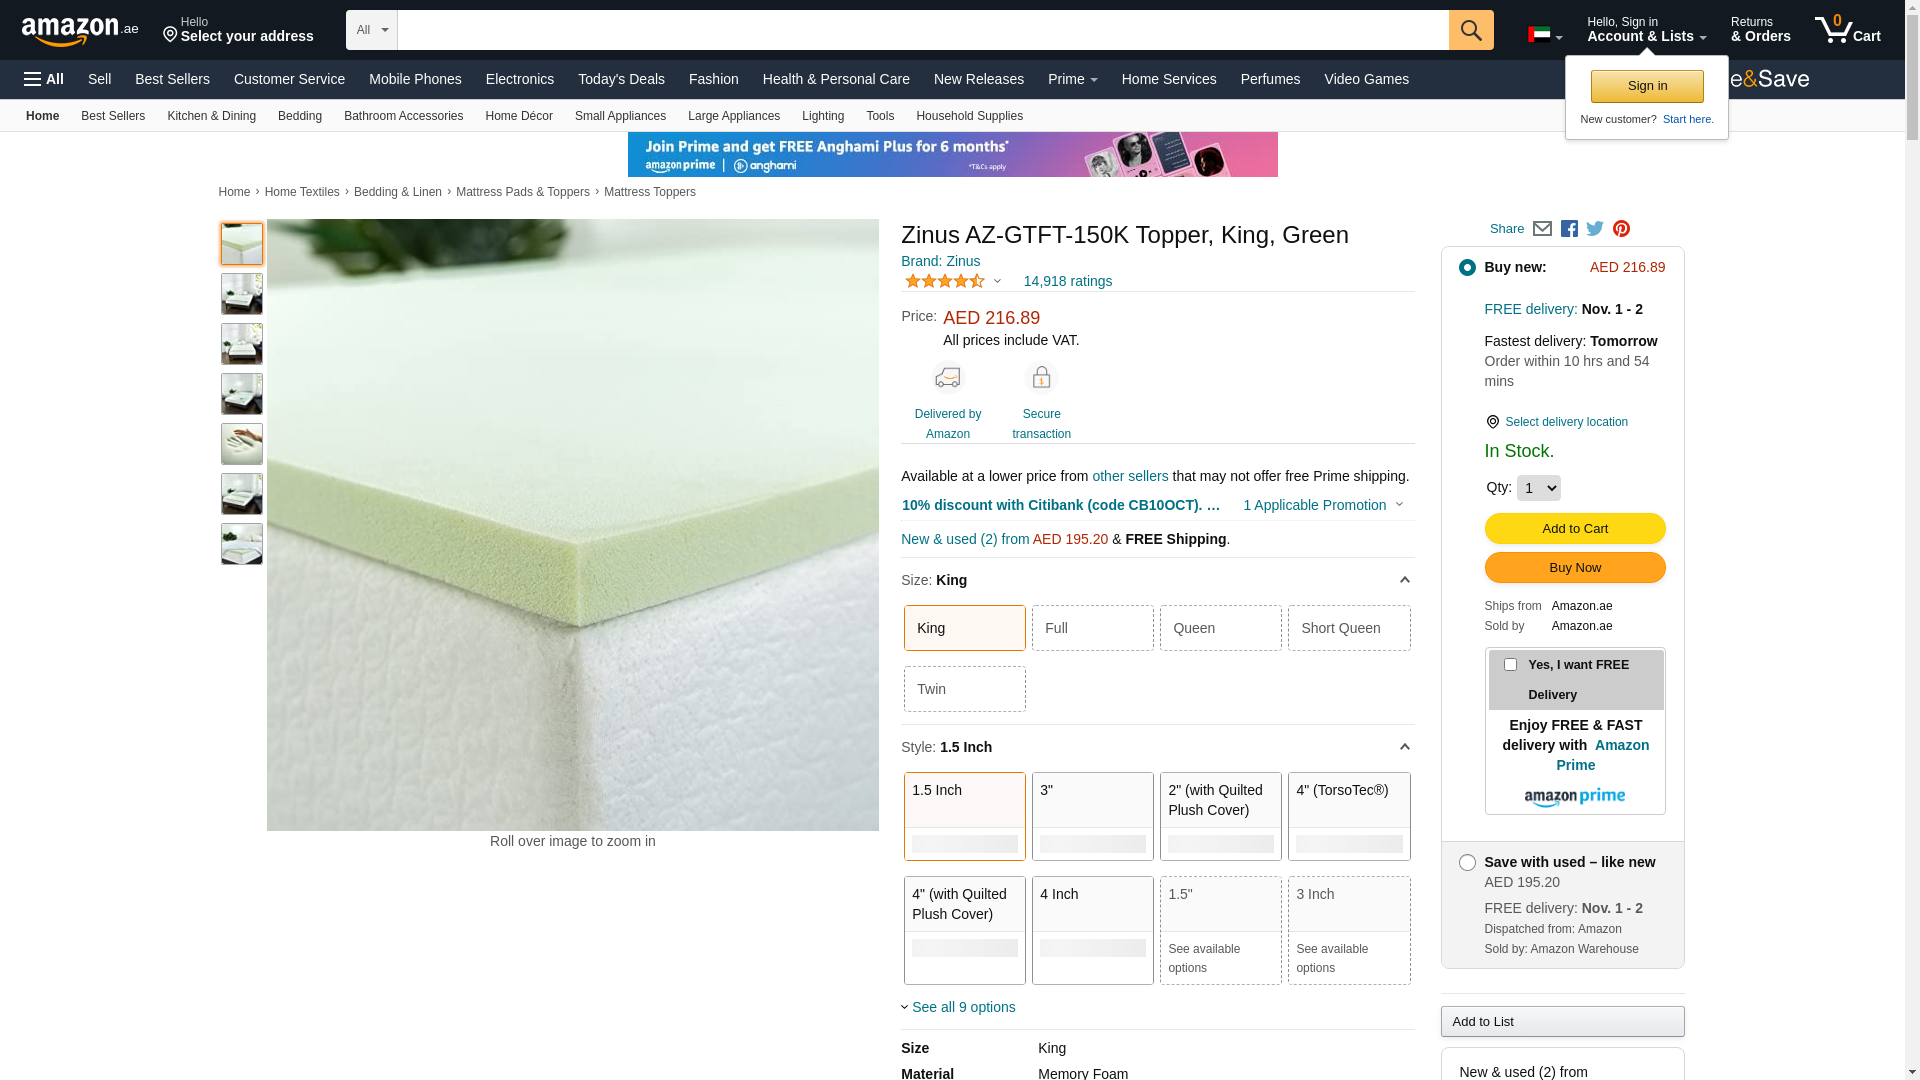Screen dimensions: 1920x1080
Task: Choose the Queen size swatch
Action: point(1221,628)
